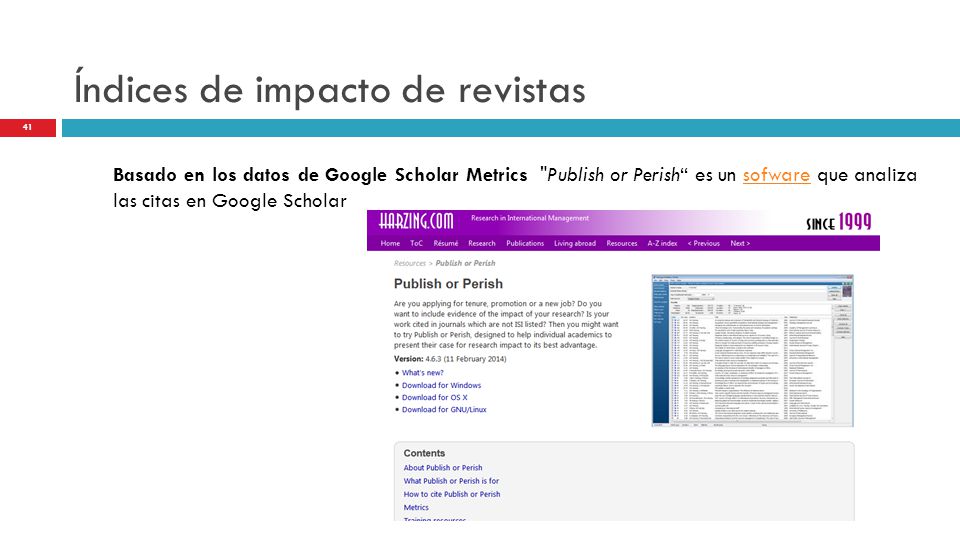Image resolution: width=960 pixels, height=540 pixels.
Task: Open the Publish or Perish screenshot thumbnail
Action: 752,350
